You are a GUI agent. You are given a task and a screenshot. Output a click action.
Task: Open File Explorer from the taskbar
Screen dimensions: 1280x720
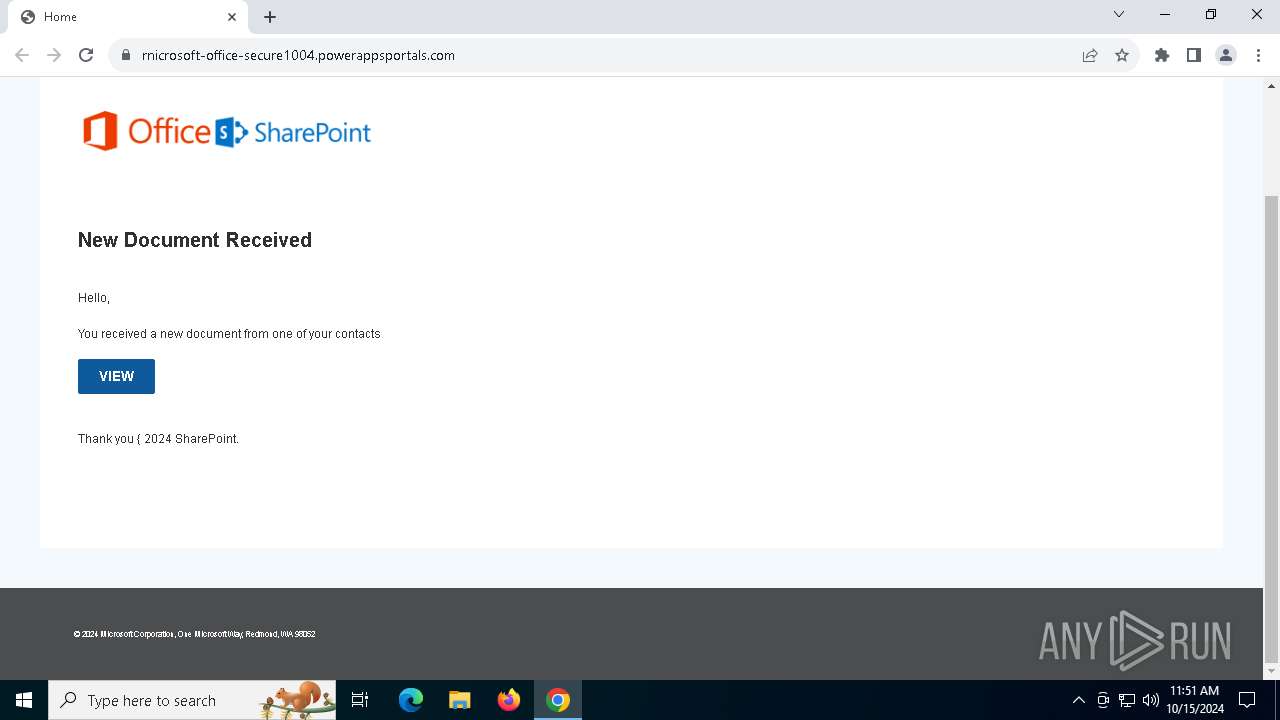pyautogui.click(x=459, y=700)
